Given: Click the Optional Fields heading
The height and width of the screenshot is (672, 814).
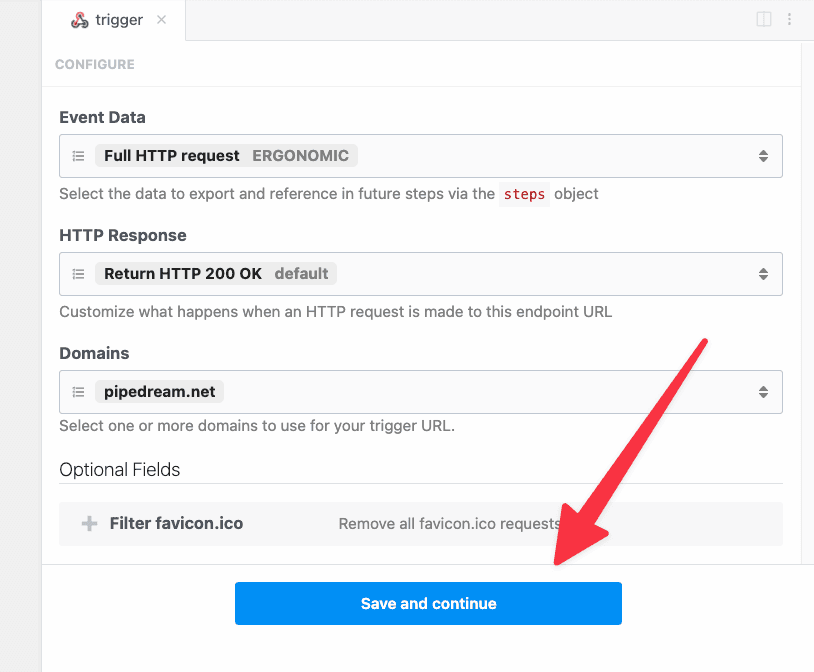Looking at the screenshot, I should [120, 469].
